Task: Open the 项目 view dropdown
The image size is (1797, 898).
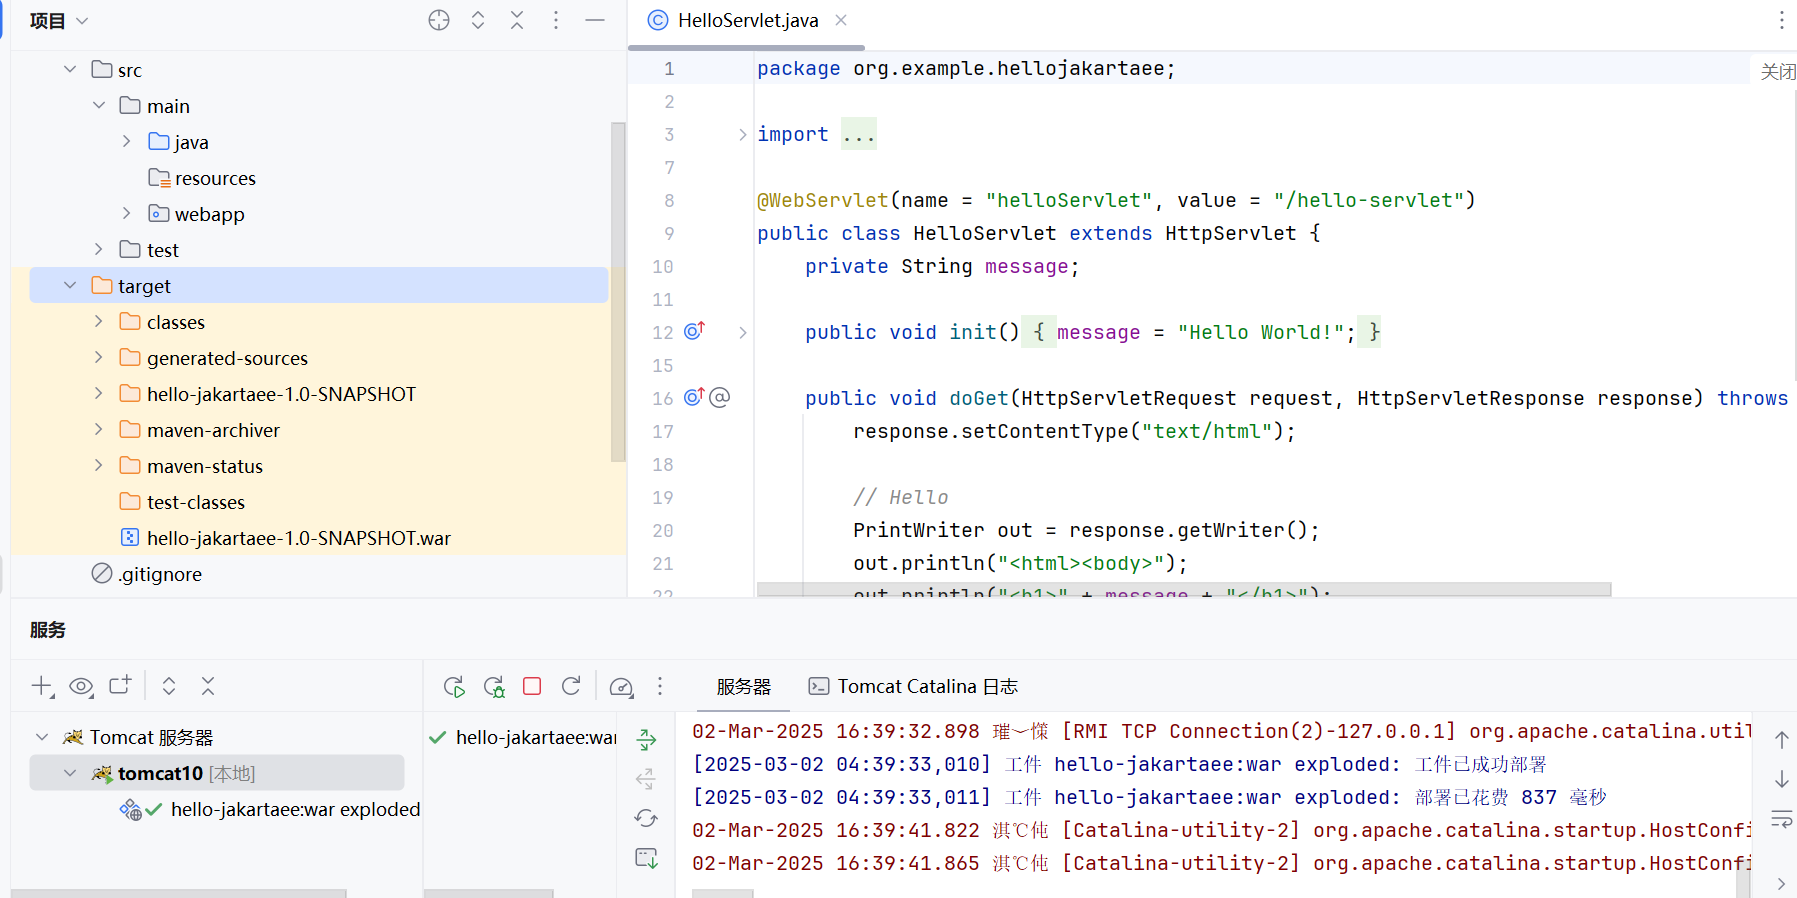Action: (x=60, y=21)
